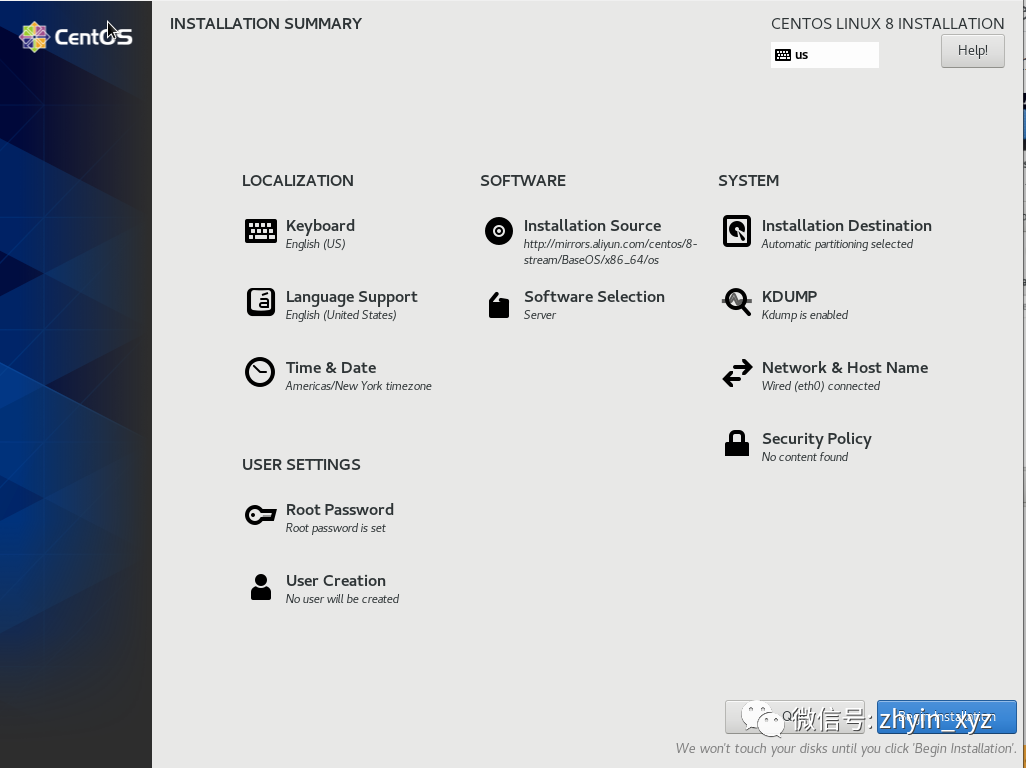Click 'Root password is set' status text
This screenshot has height=768, width=1026.
[x=336, y=528]
